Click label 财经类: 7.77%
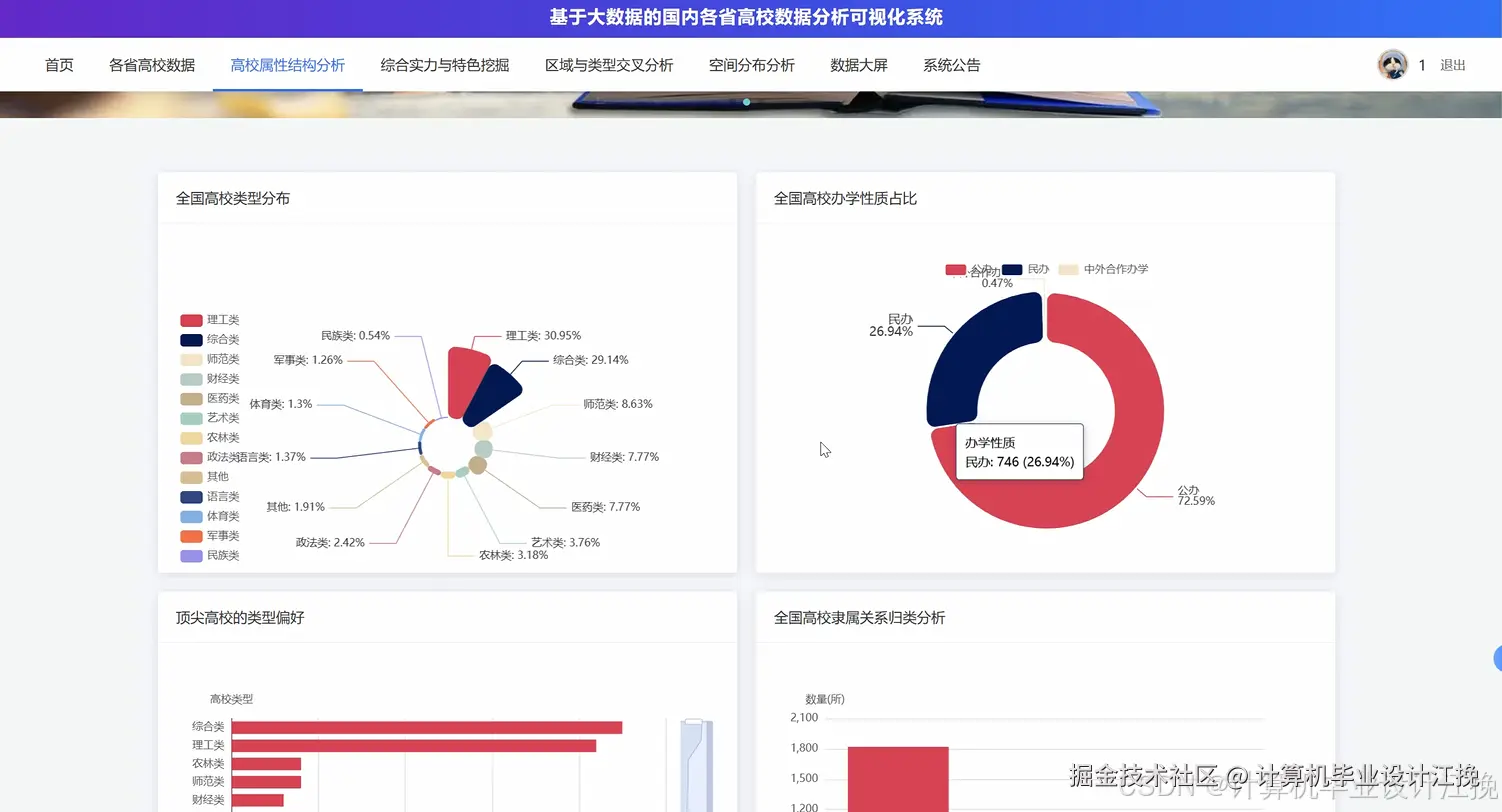Screen dimensions: 1502x812 tap(624, 457)
